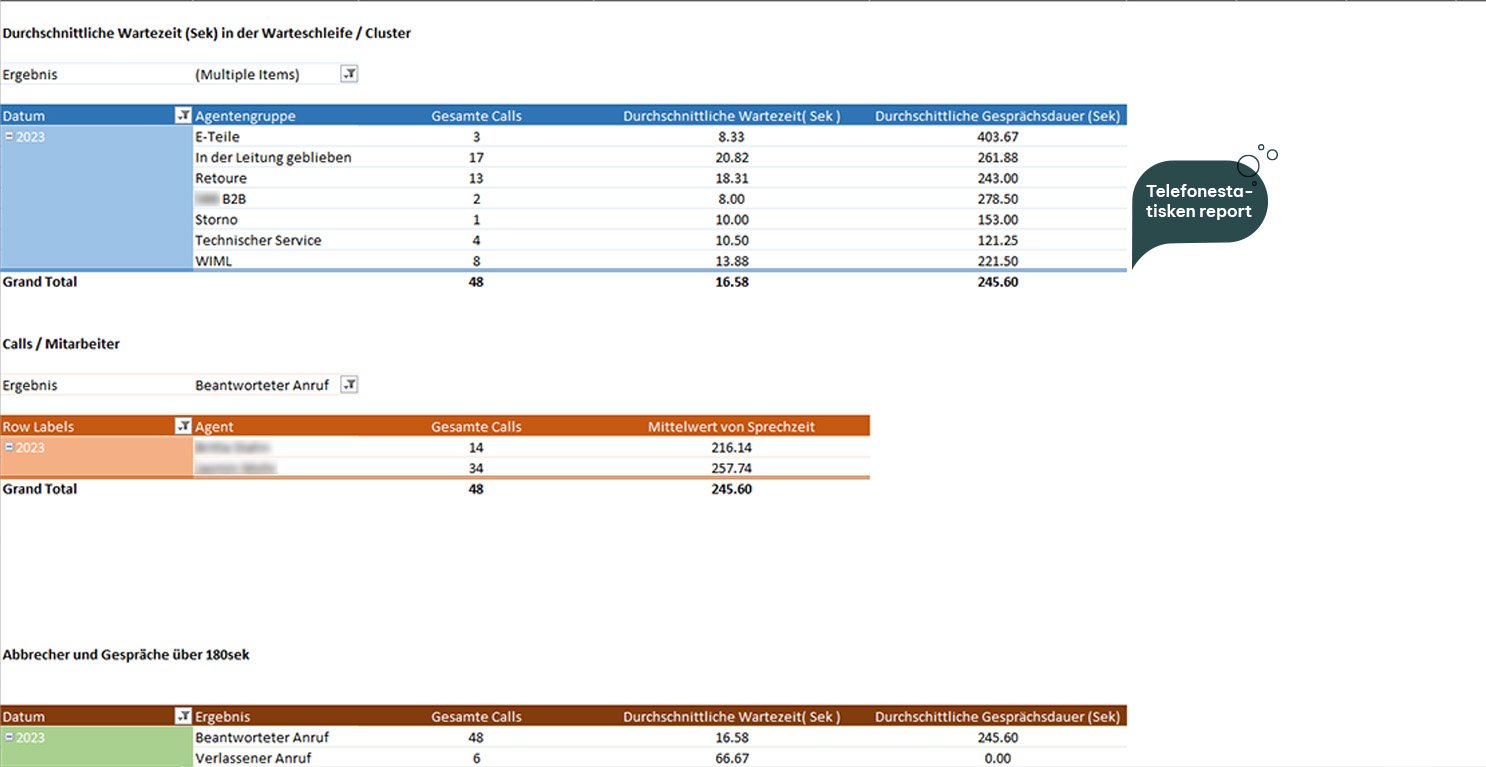Click the Agentengruppe column header

tap(245, 116)
